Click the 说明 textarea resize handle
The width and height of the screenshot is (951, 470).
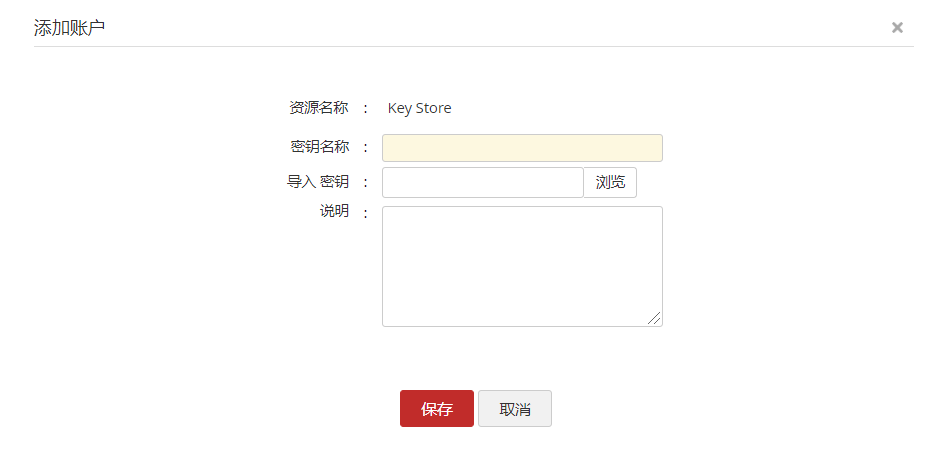[654, 318]
